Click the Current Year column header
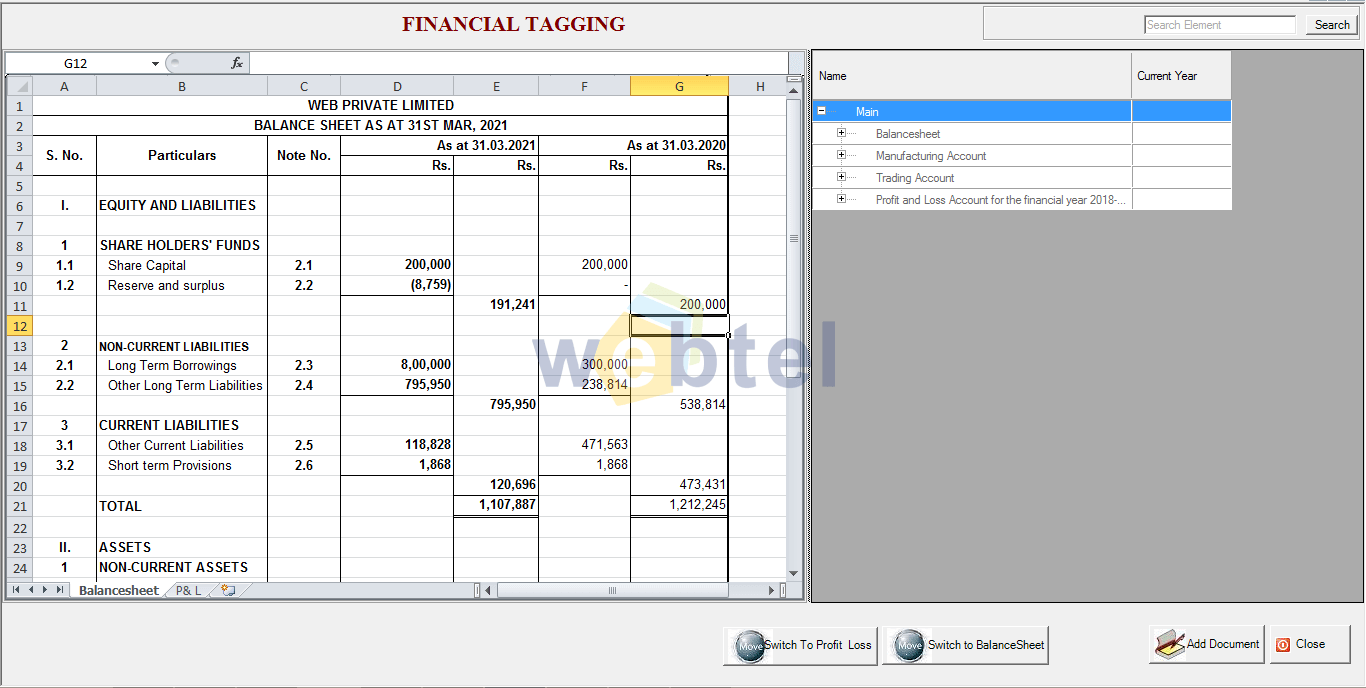This screenshot has width=1366, height=688. (x=1181, y=76)
